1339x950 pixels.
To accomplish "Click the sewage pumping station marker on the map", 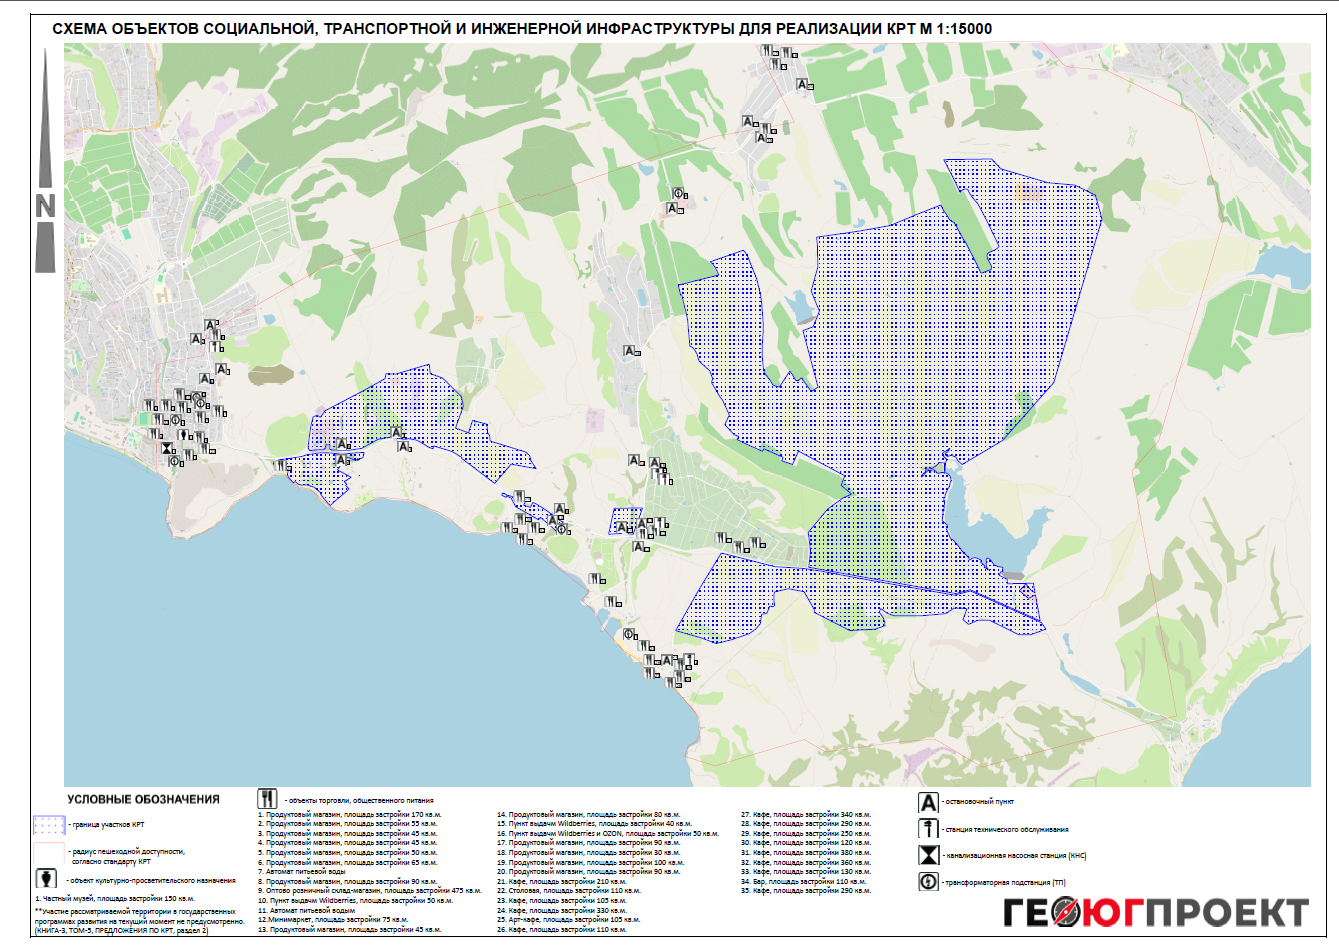I will coord(167,448).
